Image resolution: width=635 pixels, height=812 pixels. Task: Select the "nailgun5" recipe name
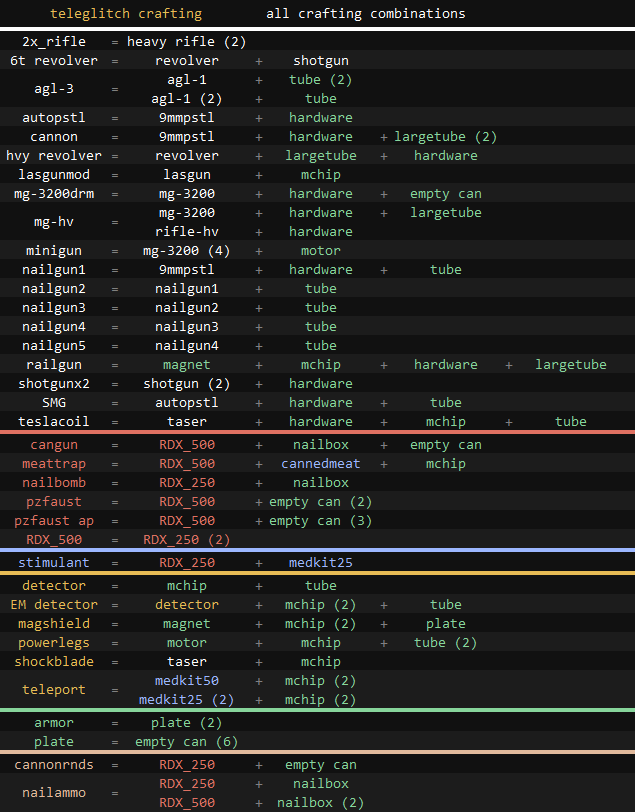(54, 345)
